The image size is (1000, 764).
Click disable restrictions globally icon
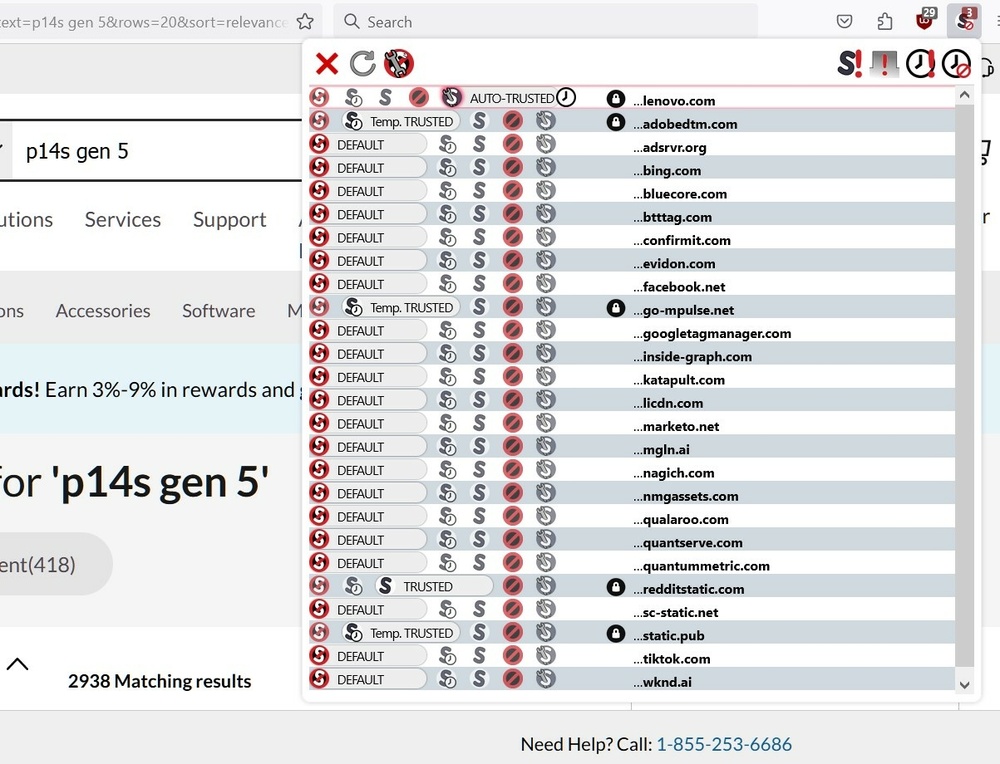(x=850, y=64)
